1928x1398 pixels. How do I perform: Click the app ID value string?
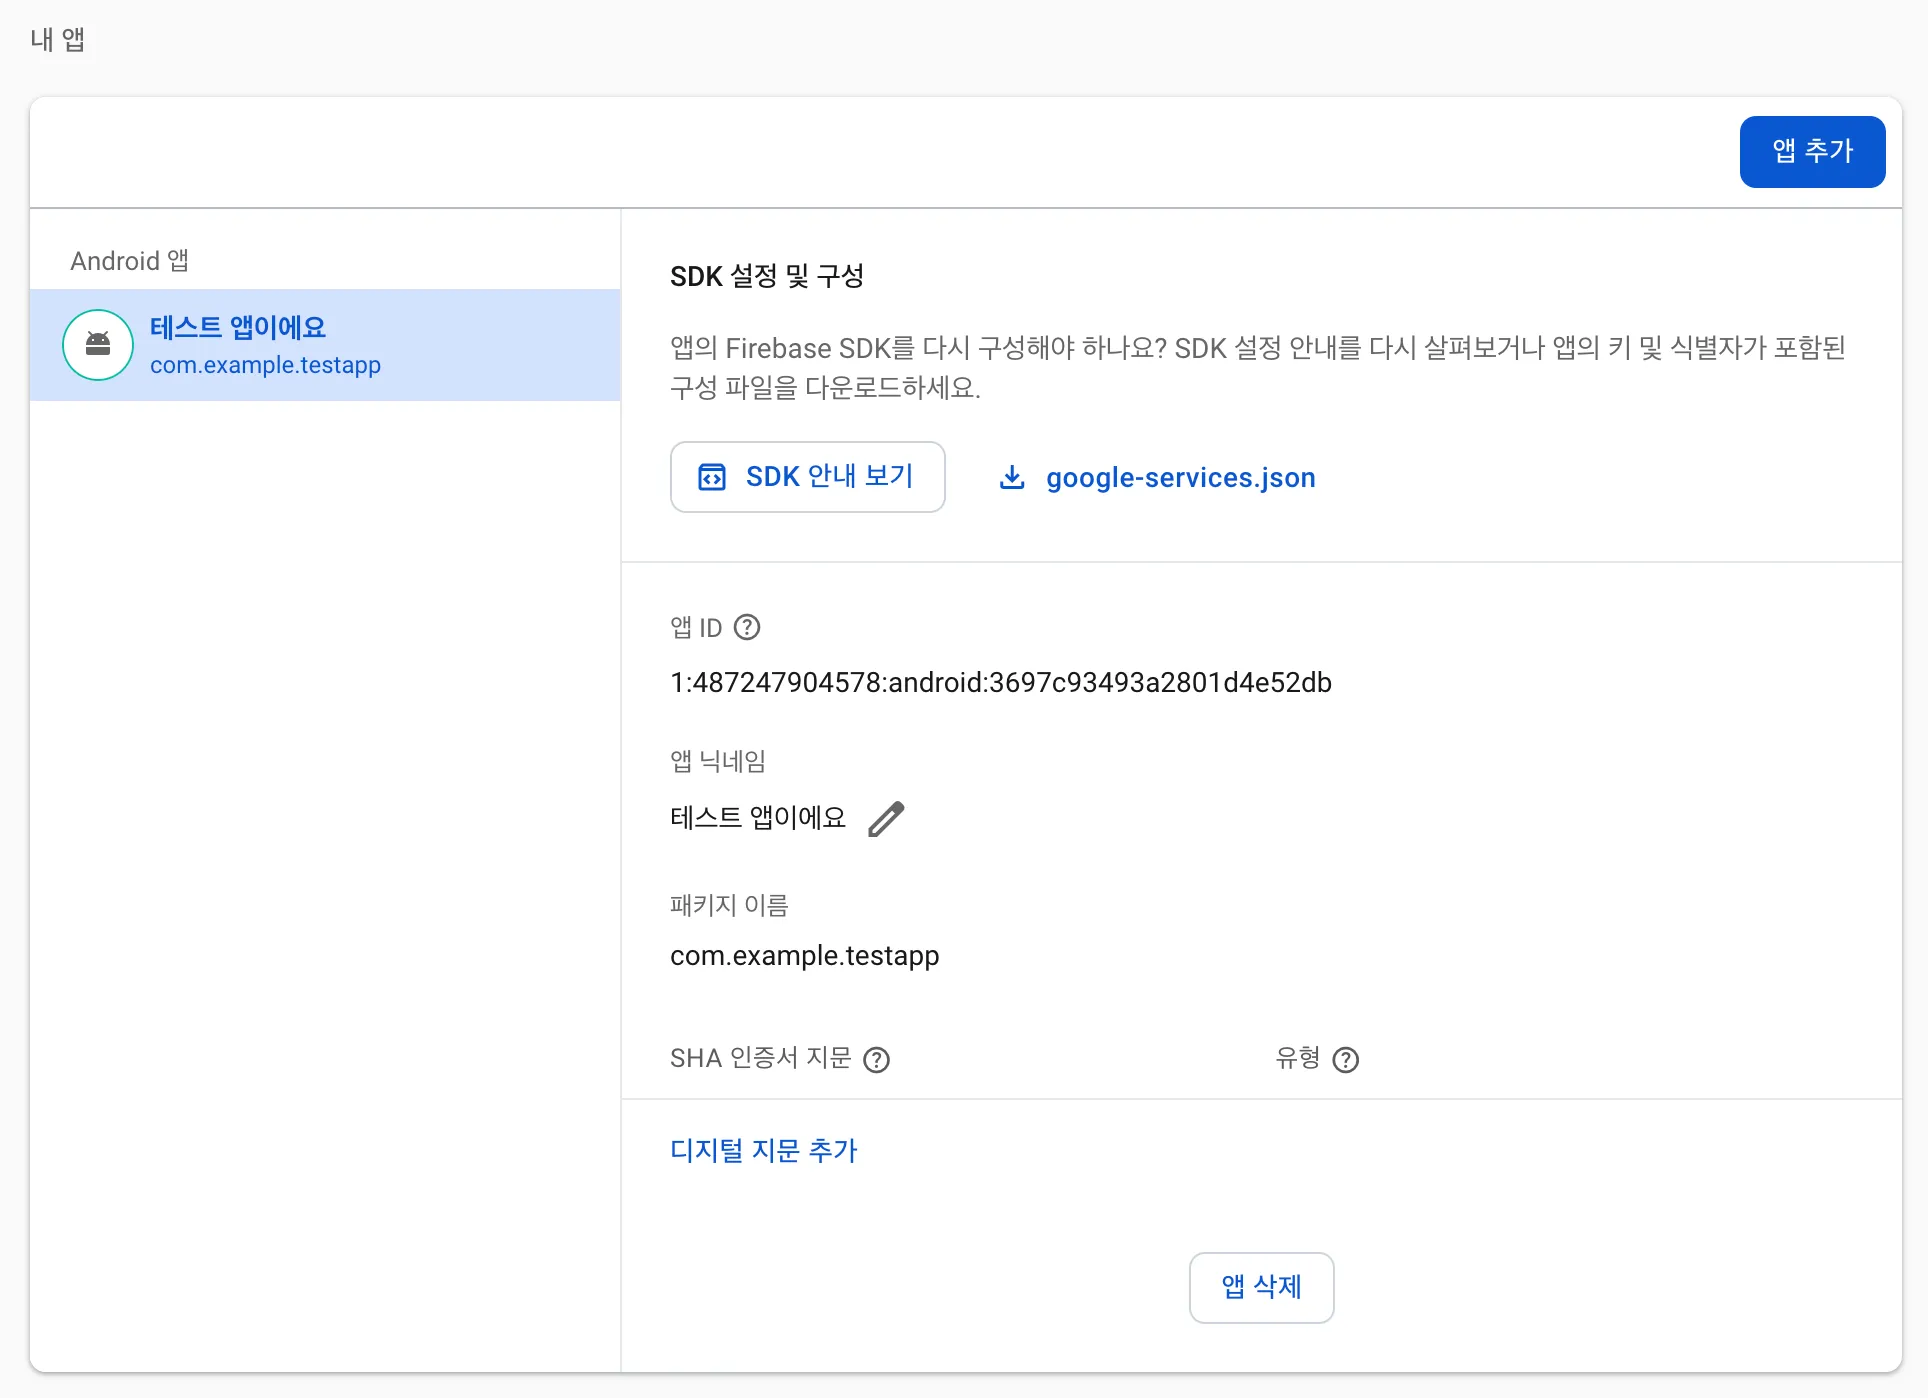[x=1000, y=683]
